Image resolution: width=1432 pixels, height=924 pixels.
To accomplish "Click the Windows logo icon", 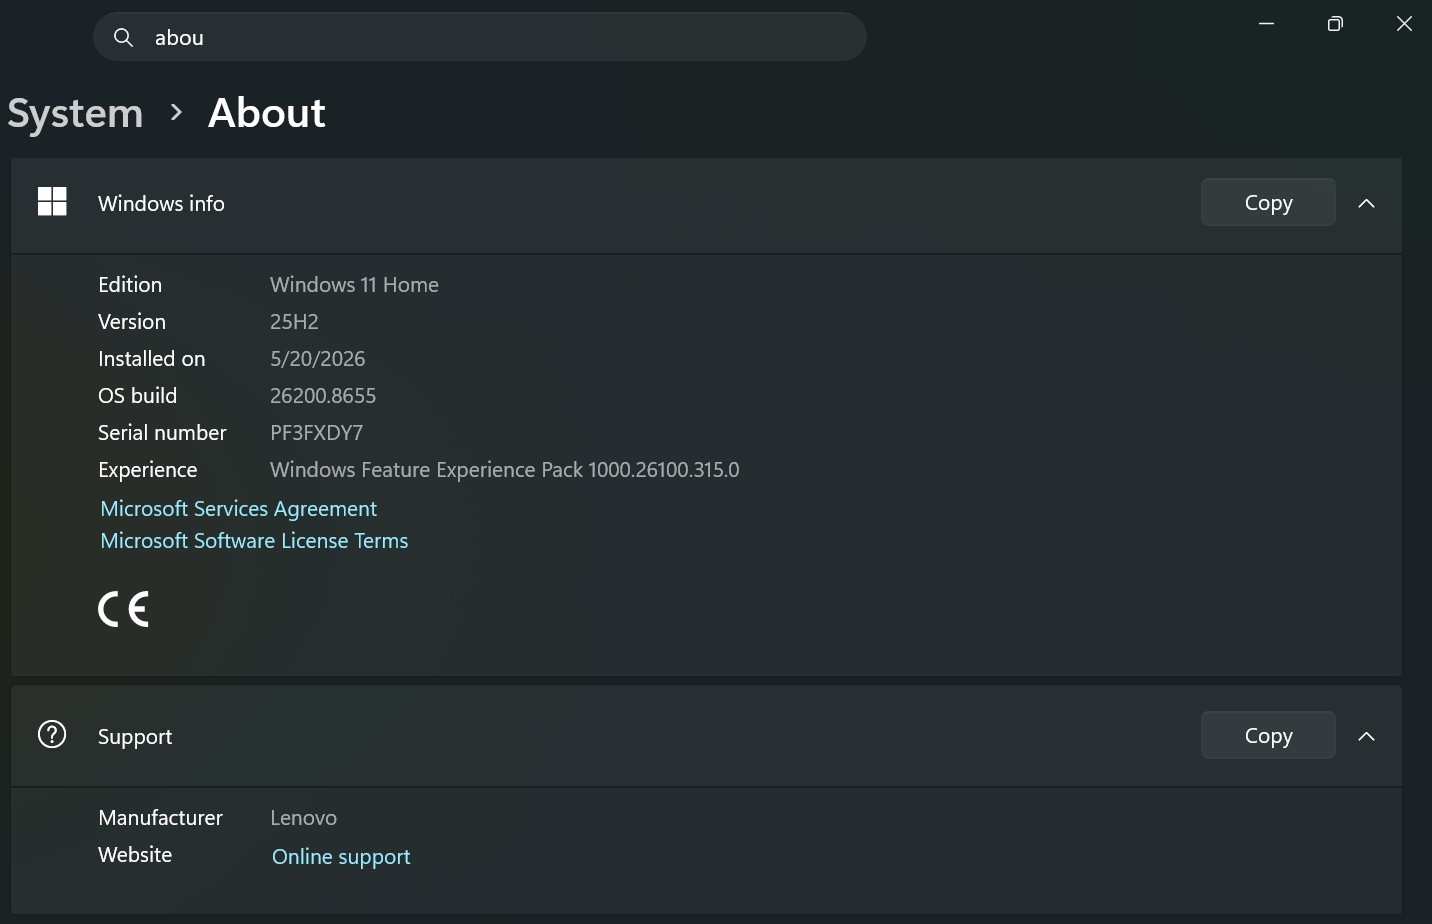I will pyautogui.click(x=52, y=202).
